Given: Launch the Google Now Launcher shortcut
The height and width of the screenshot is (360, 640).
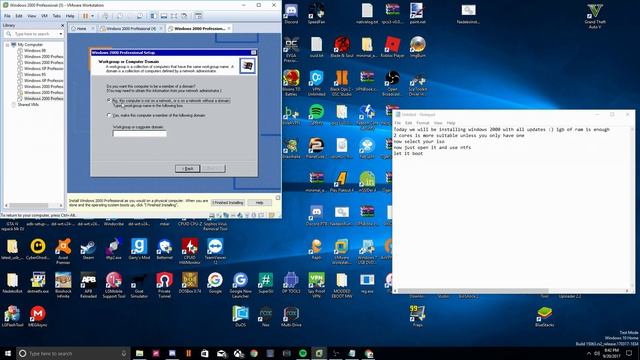Looking at the screenshot, I should click(x=240, y=285).
